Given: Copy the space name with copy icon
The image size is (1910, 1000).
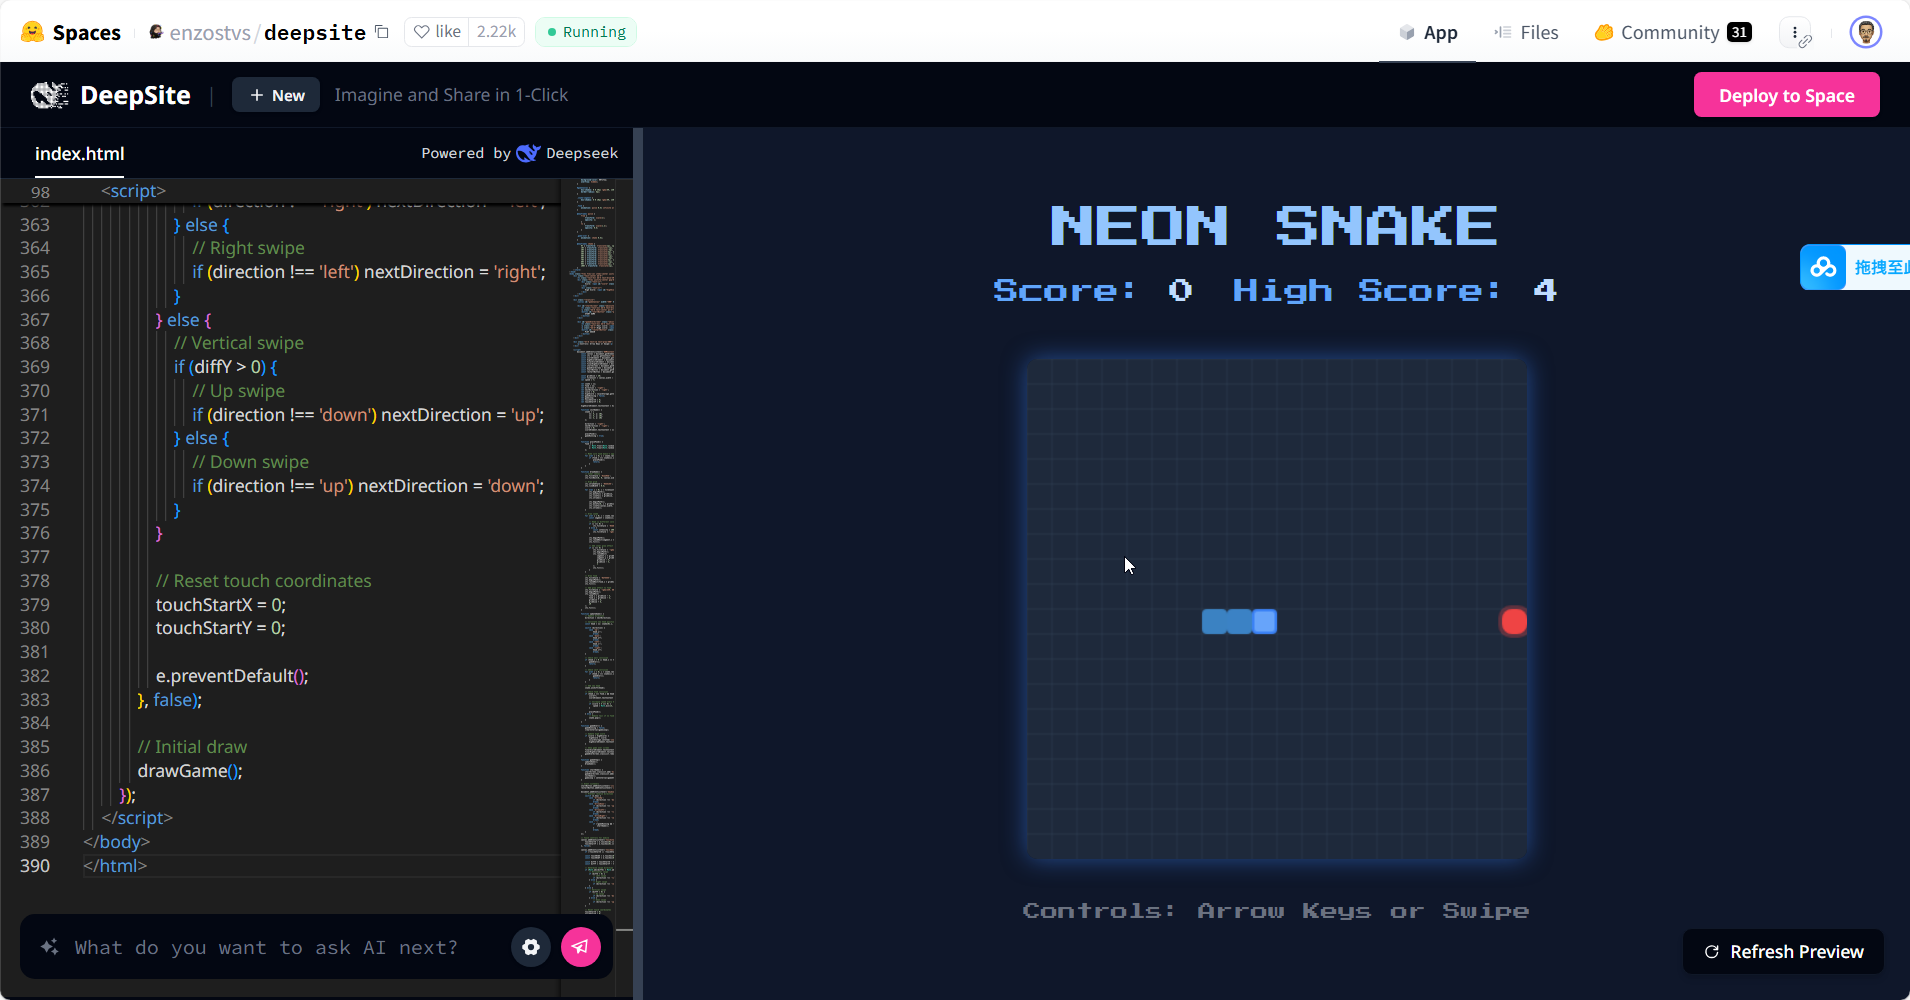Looking at the screenshot, I should click(x=382, y=32).
